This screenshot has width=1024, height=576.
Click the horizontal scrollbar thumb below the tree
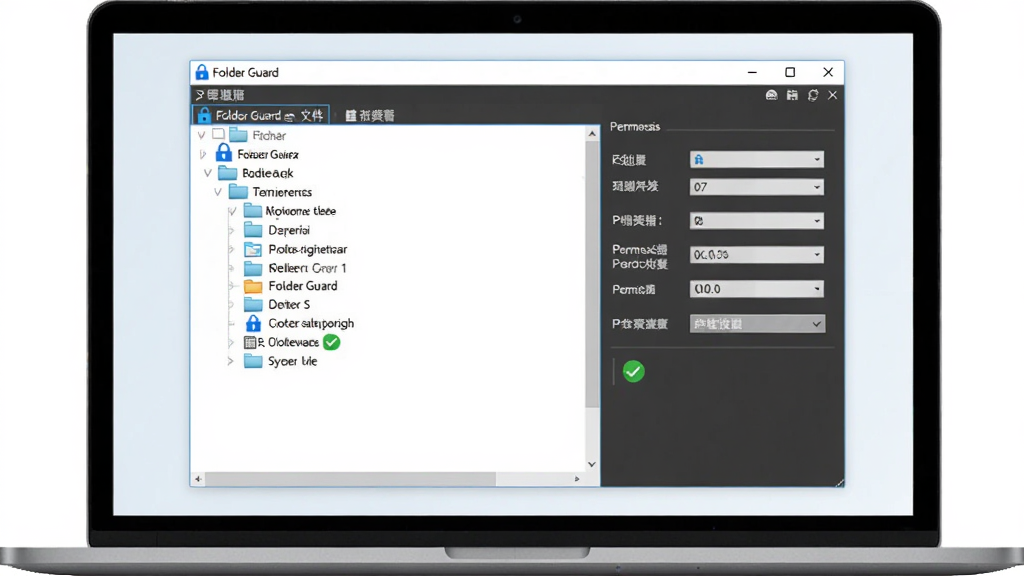(x=350, y=479)
